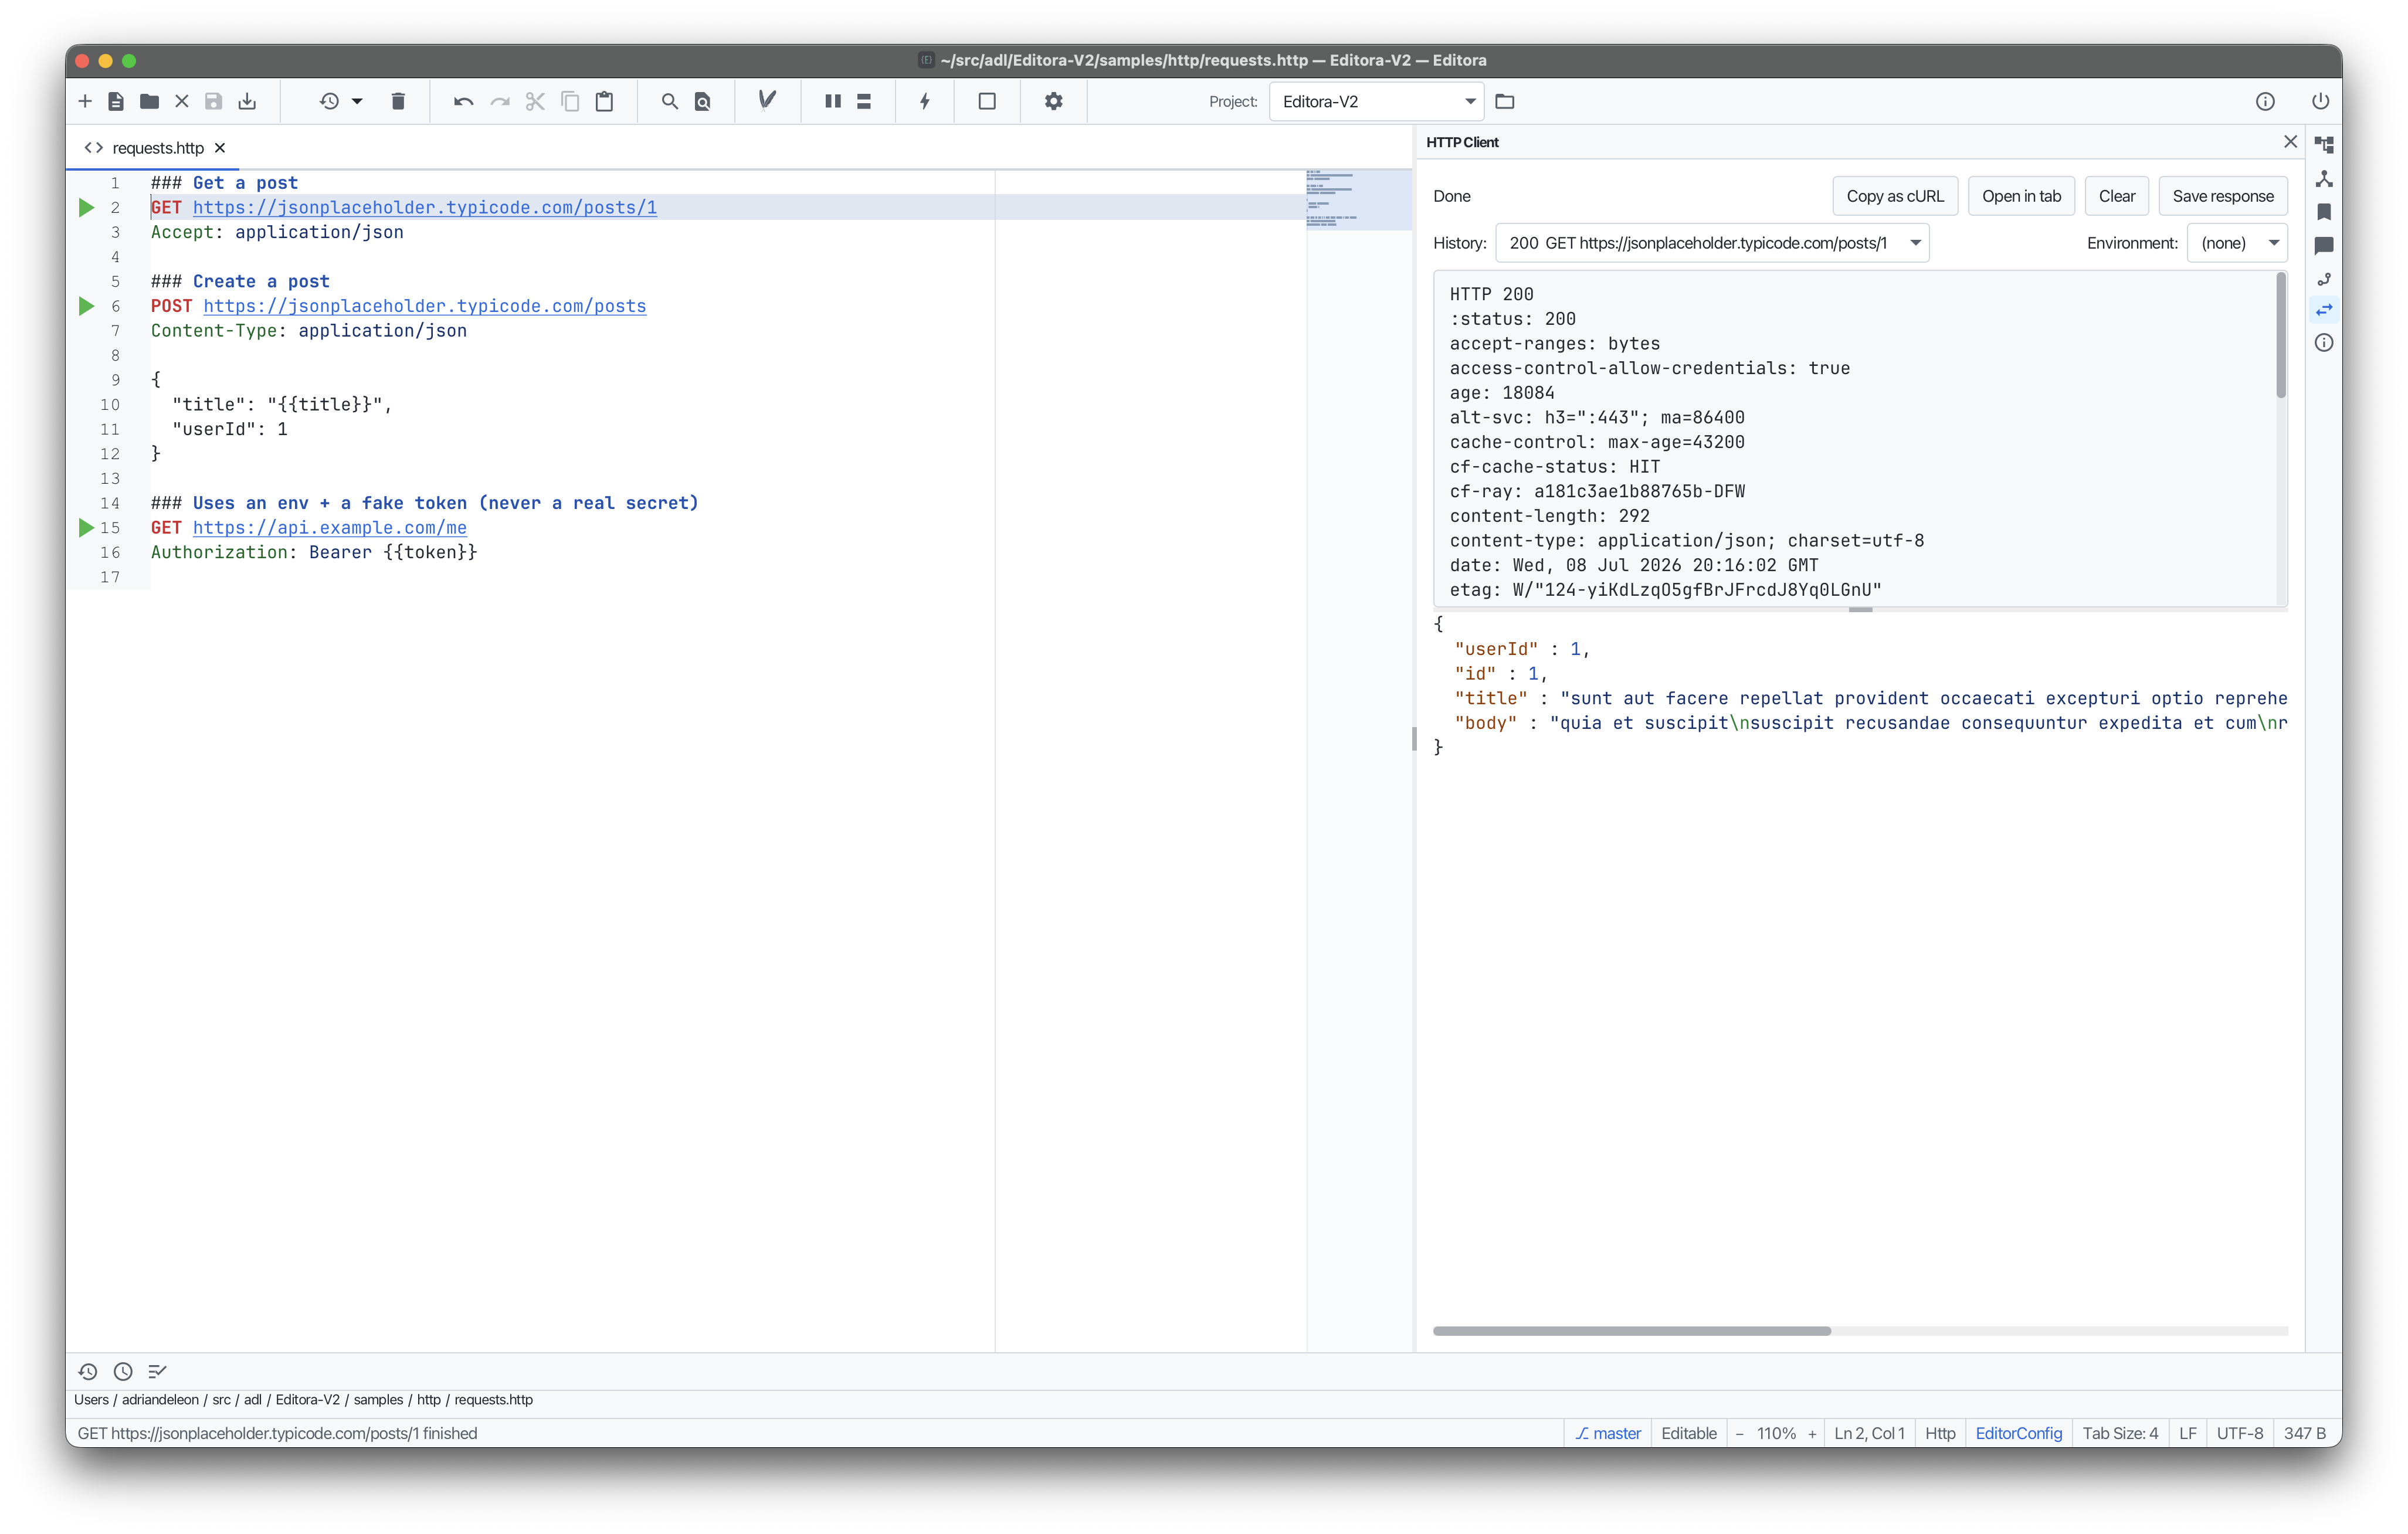The height and width of the screenshot is (1534, 2408).
Task: Toggle the project tree sidebar icon
Action: click(x=2324, y=145)
